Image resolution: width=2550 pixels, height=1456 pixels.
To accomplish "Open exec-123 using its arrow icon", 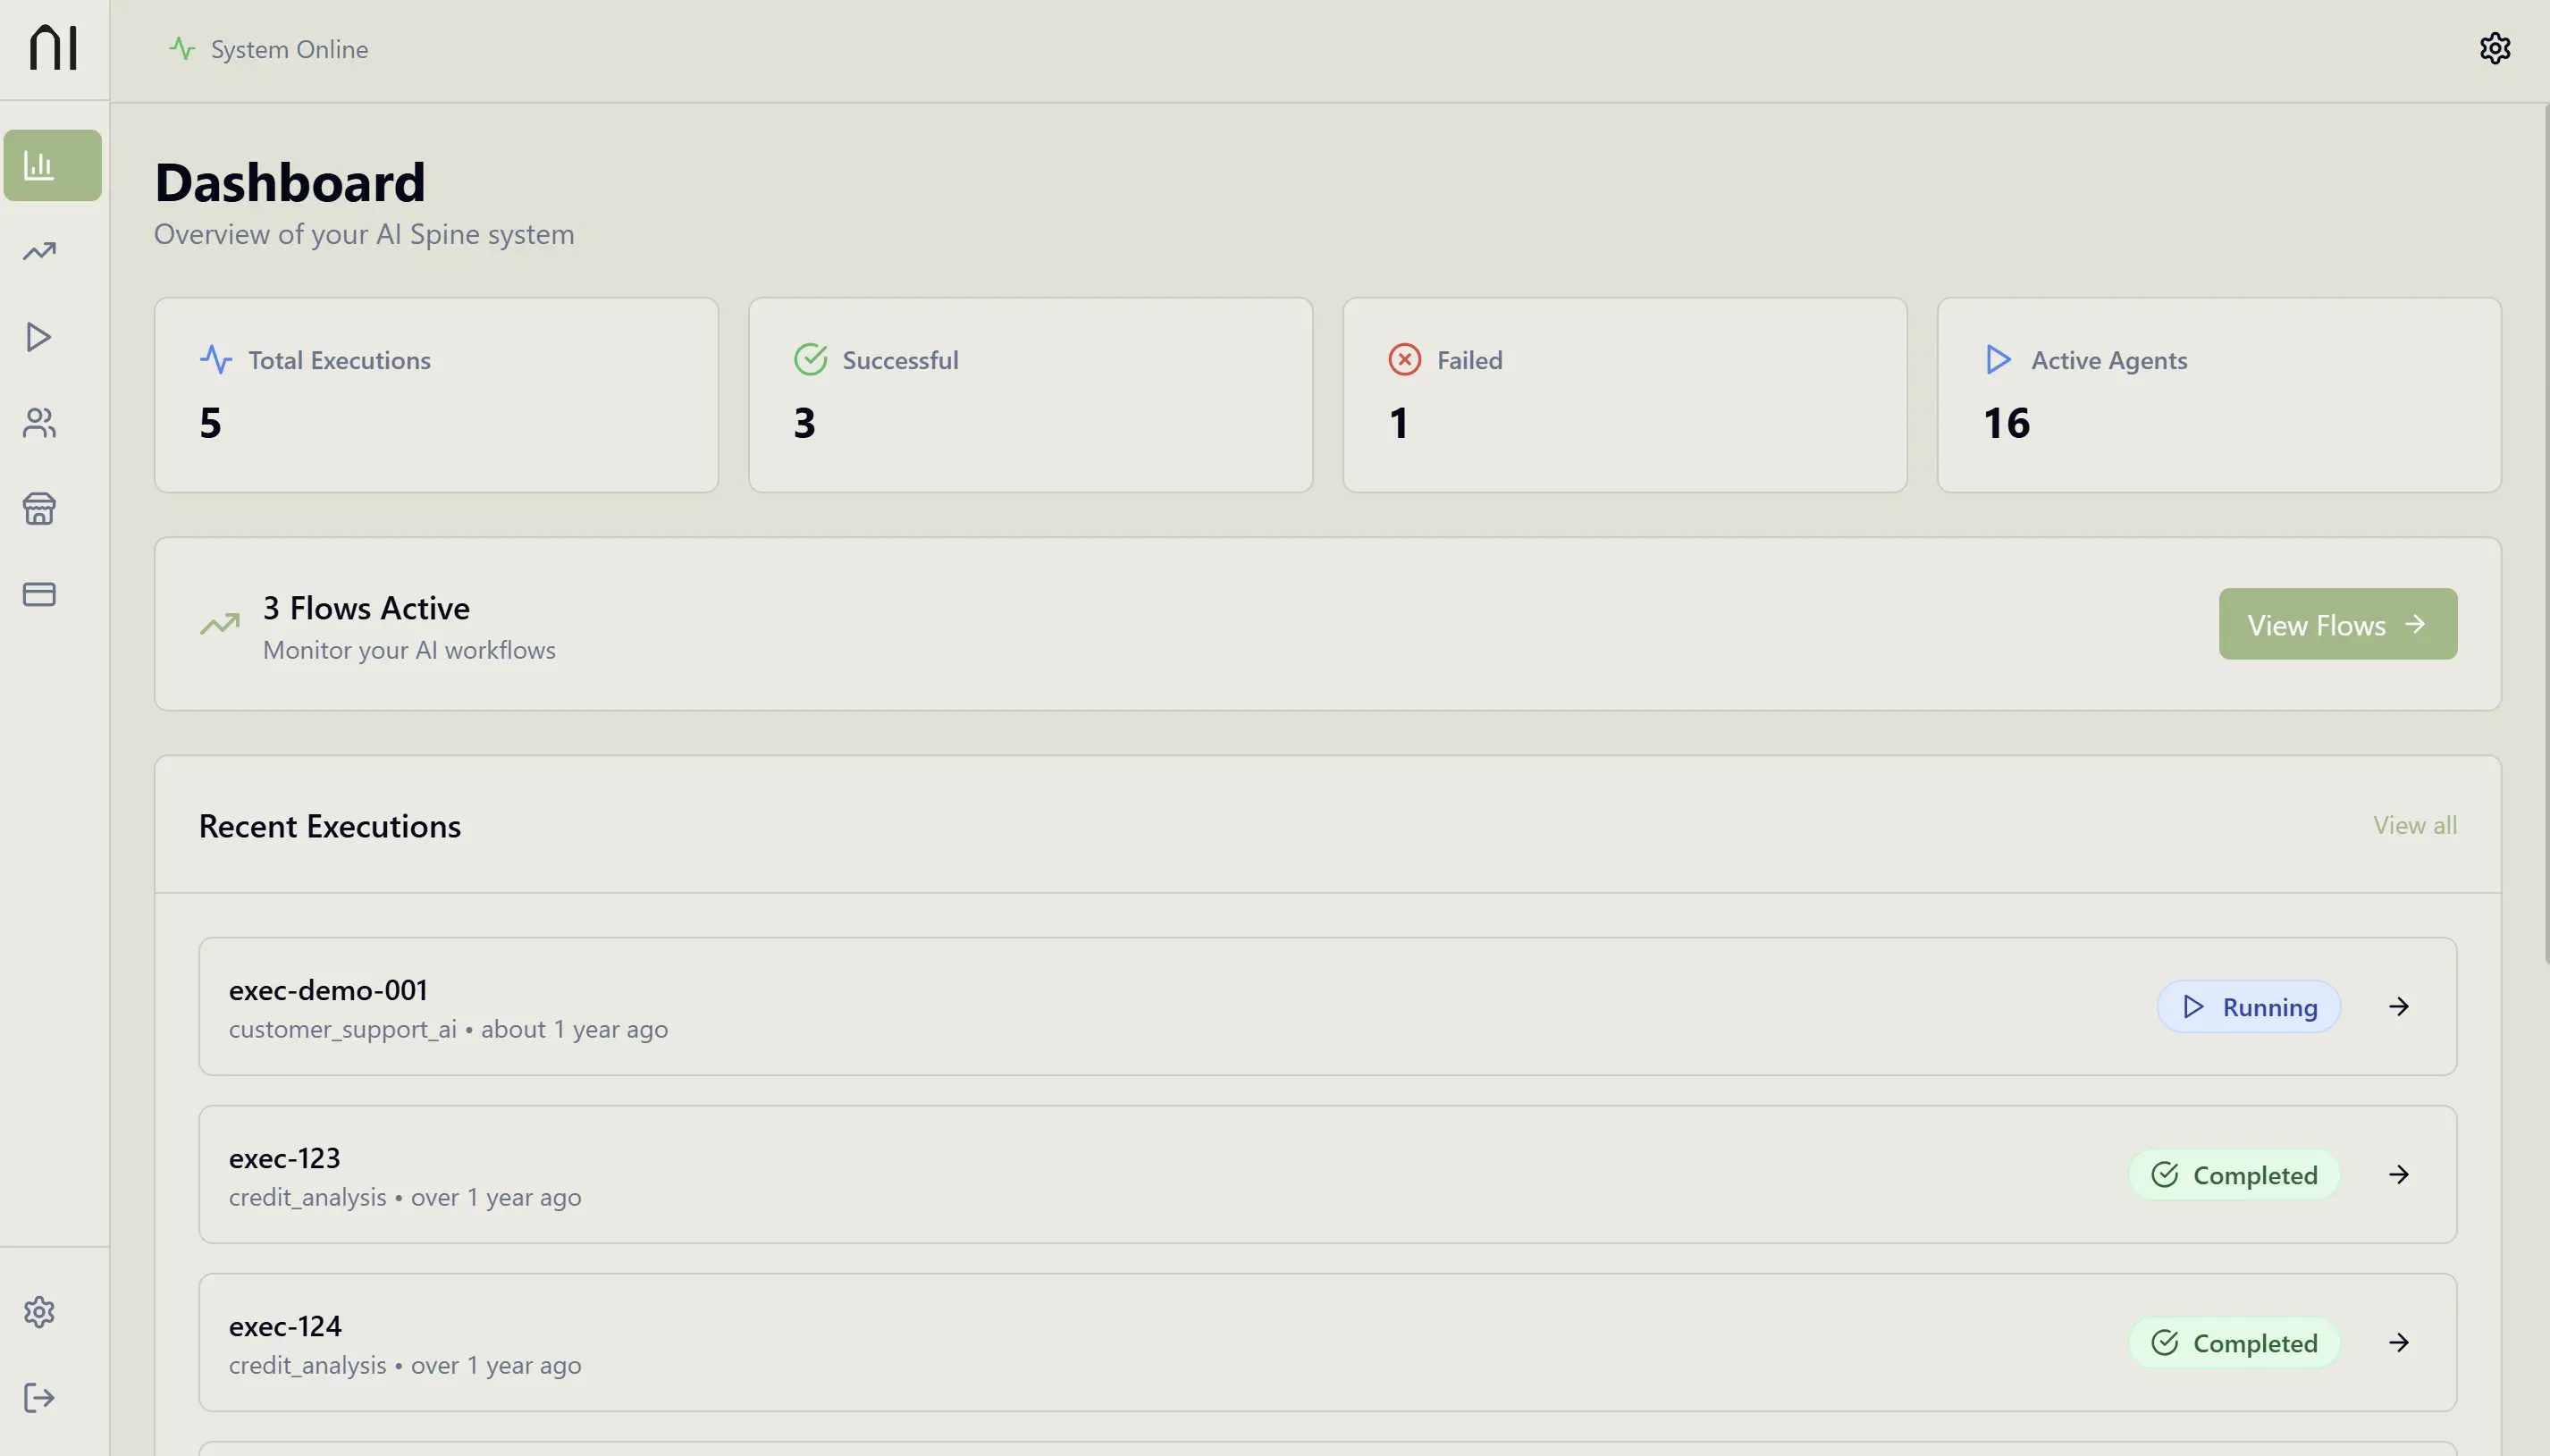I will tap(2399, 1174).
